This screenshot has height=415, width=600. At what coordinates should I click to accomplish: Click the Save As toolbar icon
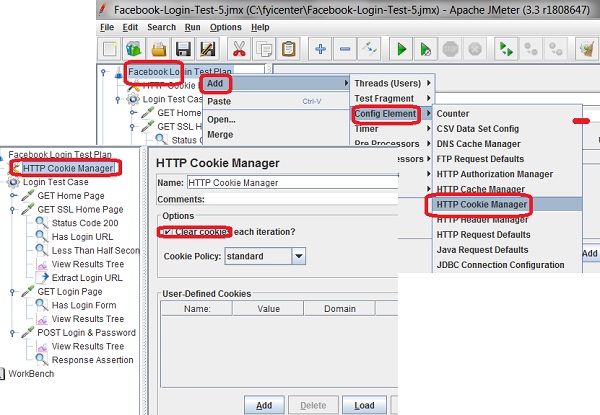pyautogui.click(x=207, y=49)
